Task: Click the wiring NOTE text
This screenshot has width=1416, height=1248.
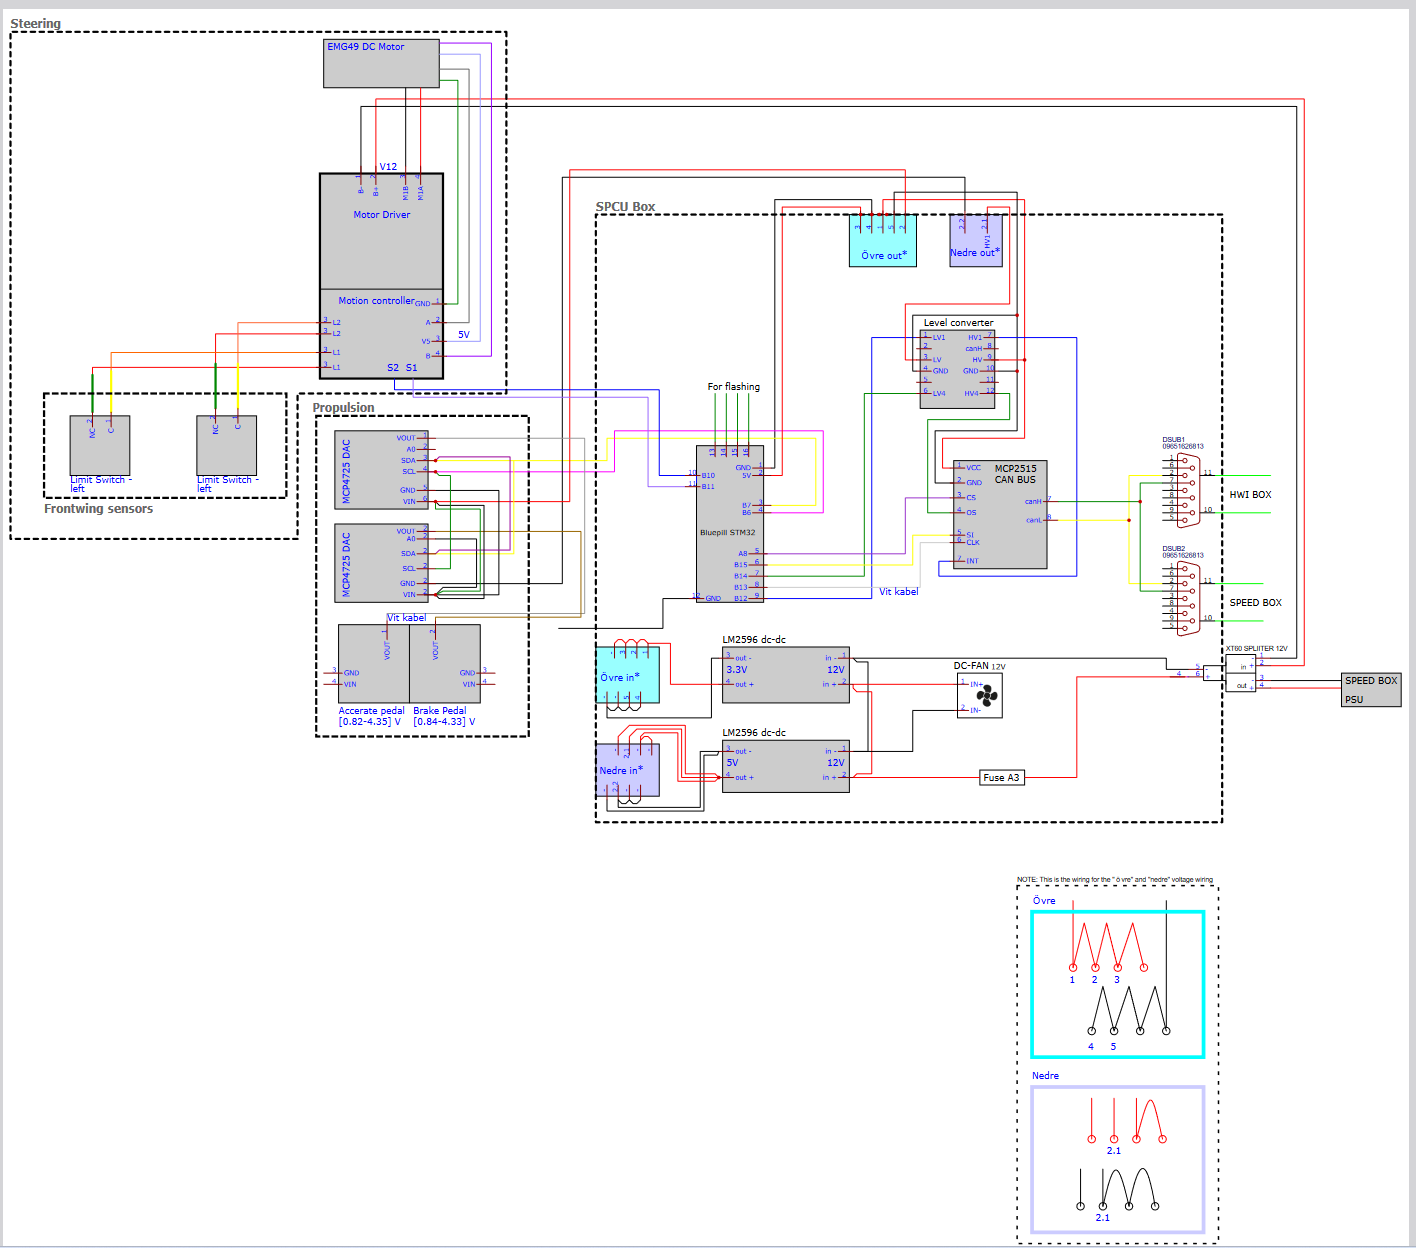Action: [1115, 880]
